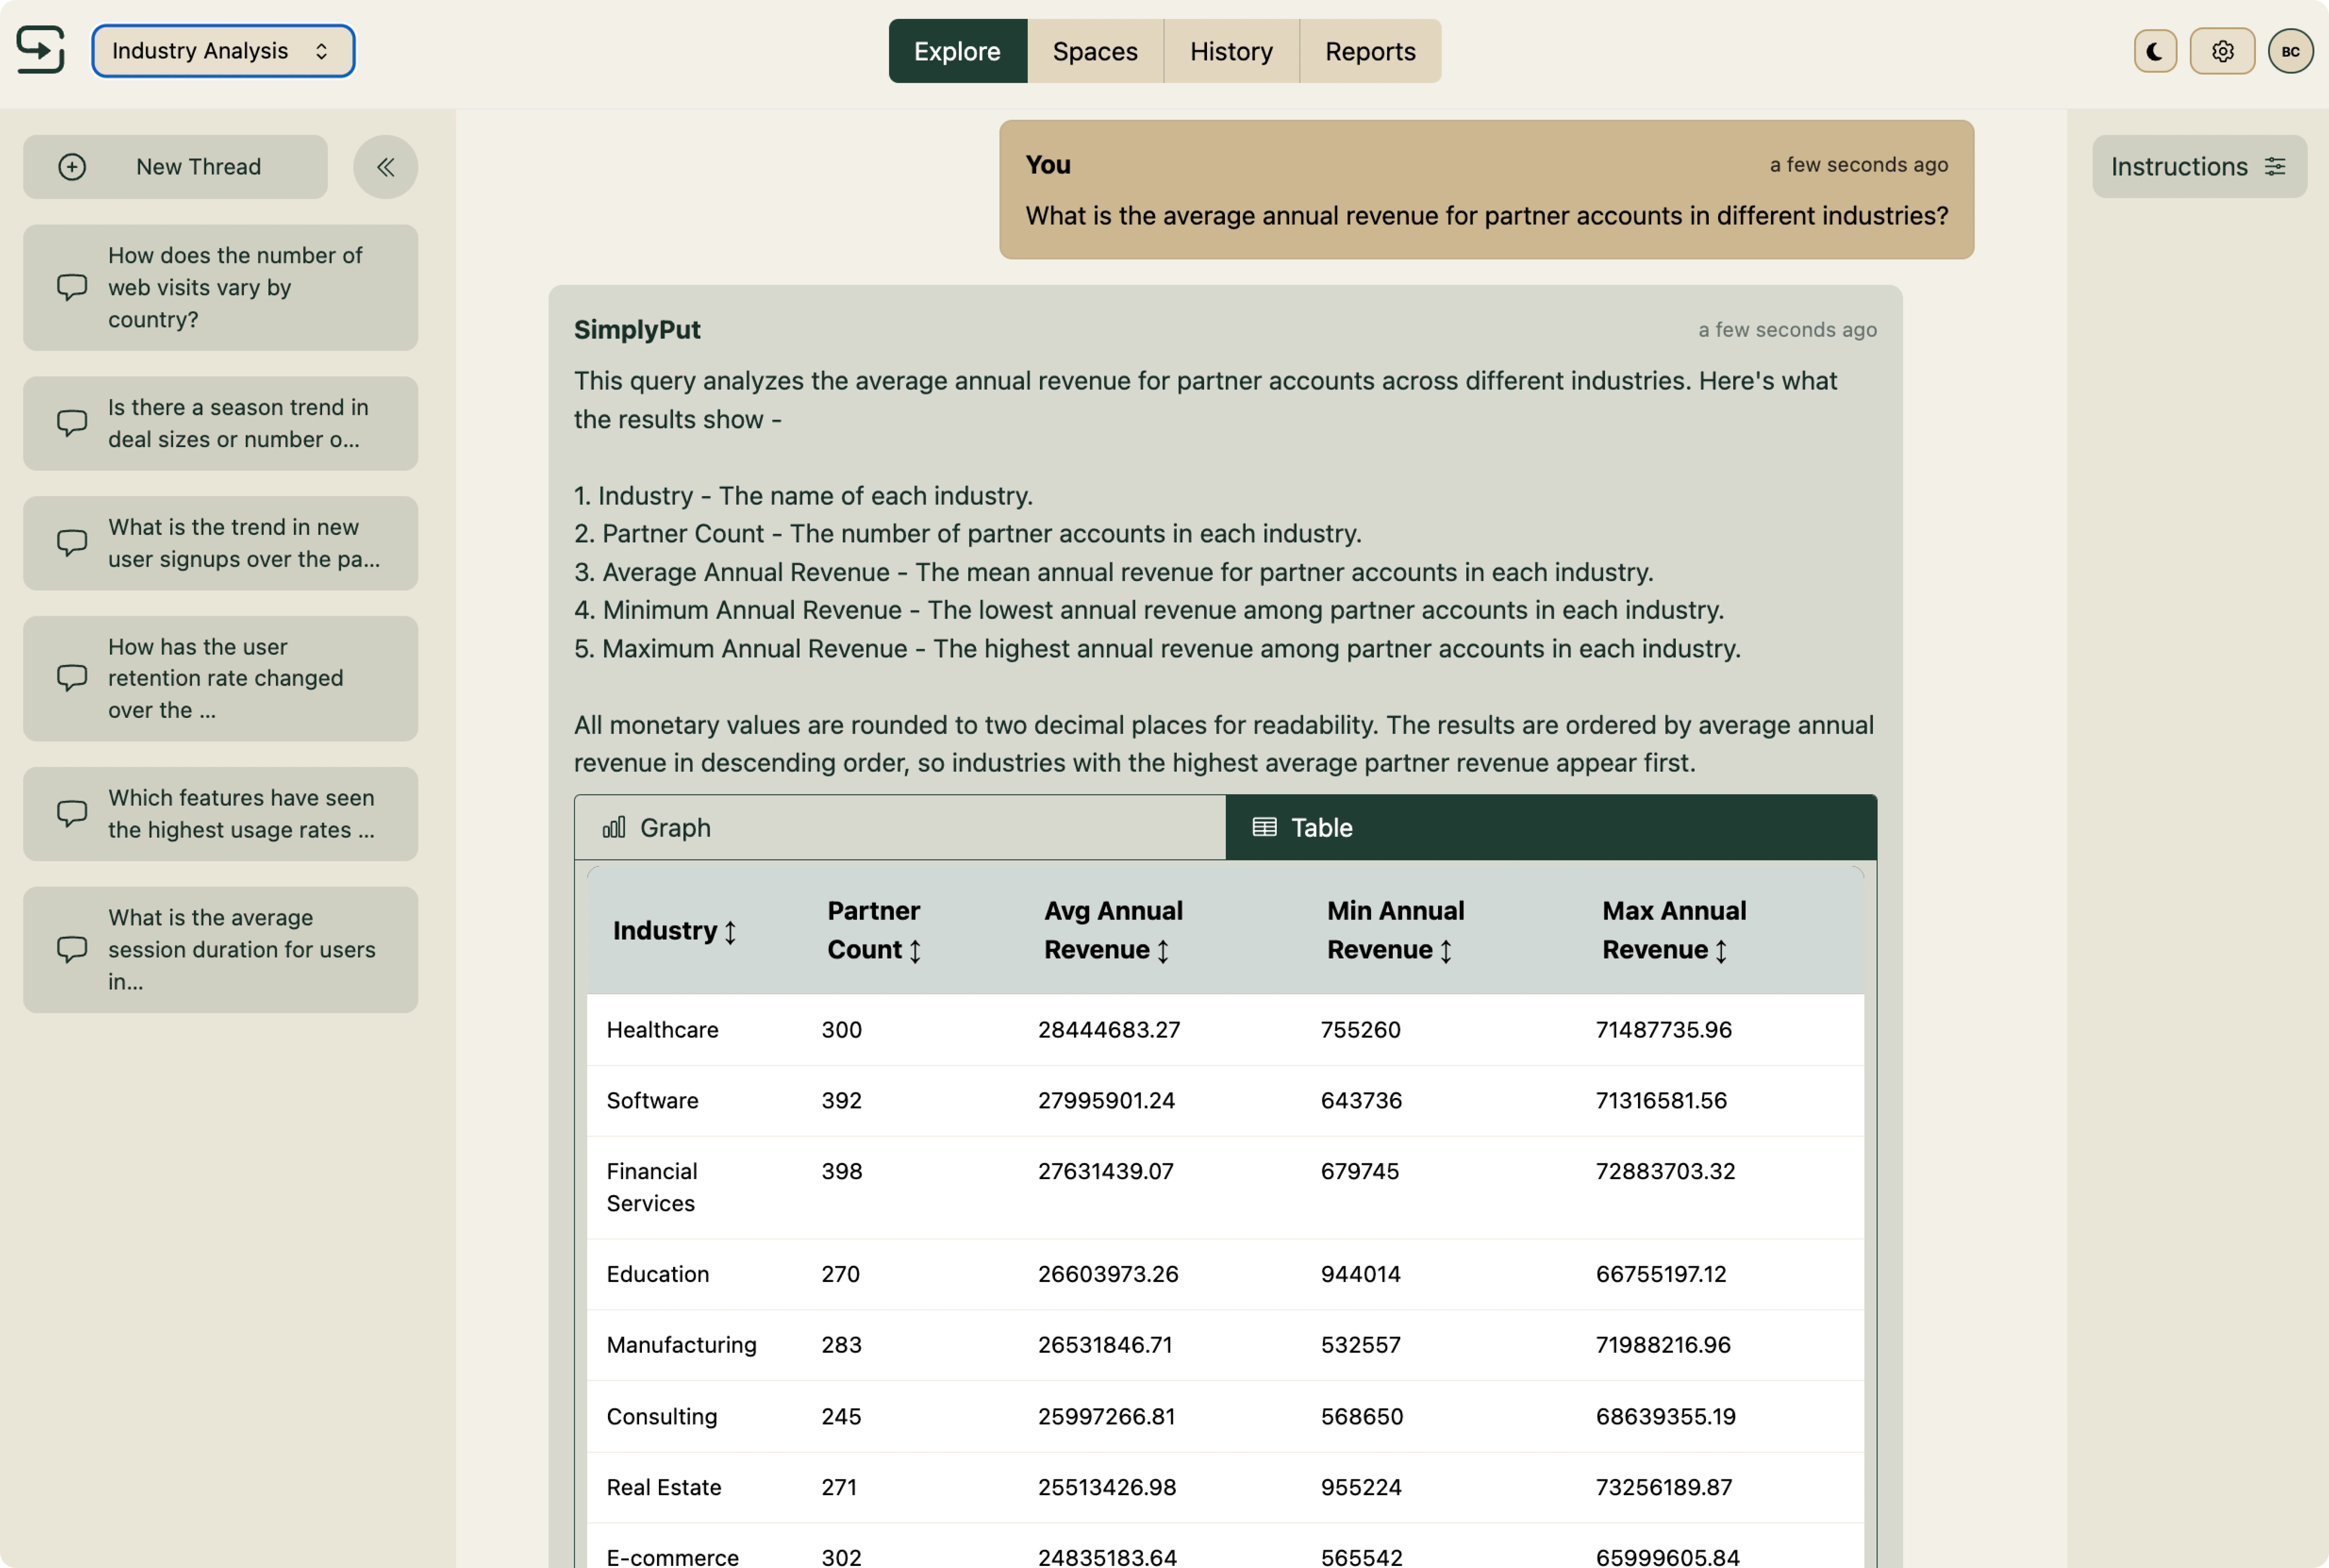This screenshot has width=2329, height=1568.
Task: Click the SimplyPut logo icon
Action: point(41,50)
